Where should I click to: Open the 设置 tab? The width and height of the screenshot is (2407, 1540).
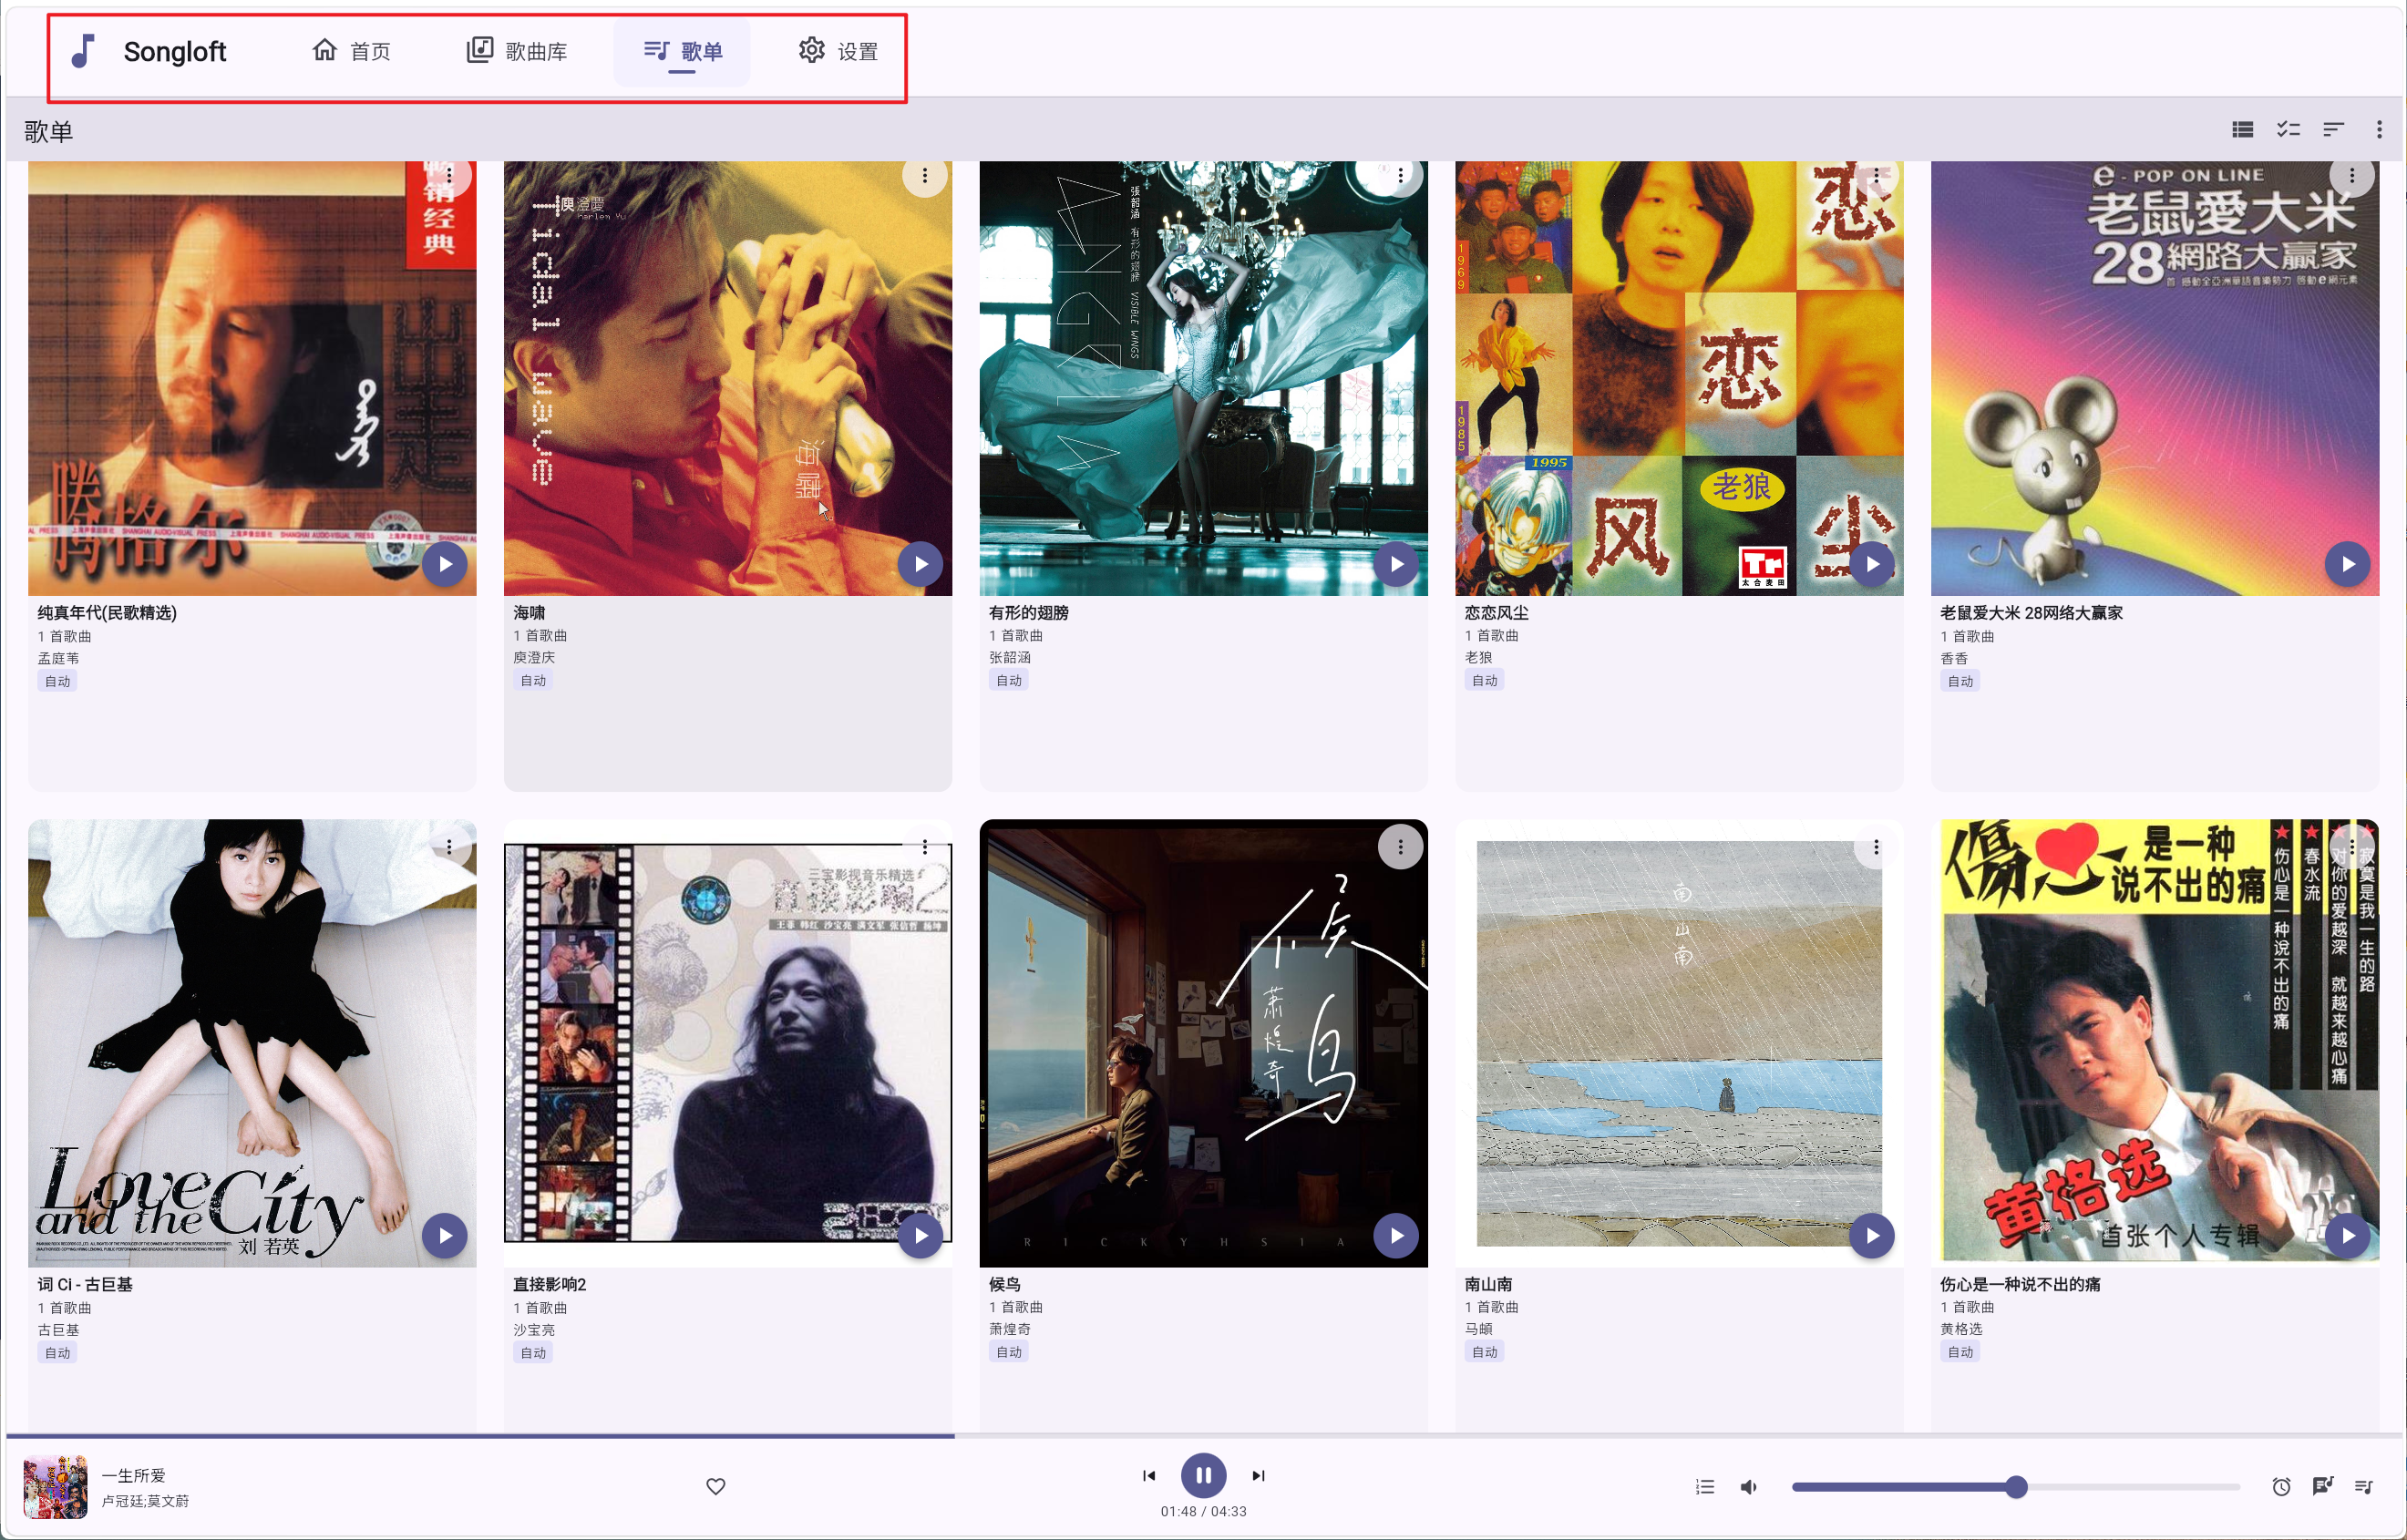pos(838,51)
